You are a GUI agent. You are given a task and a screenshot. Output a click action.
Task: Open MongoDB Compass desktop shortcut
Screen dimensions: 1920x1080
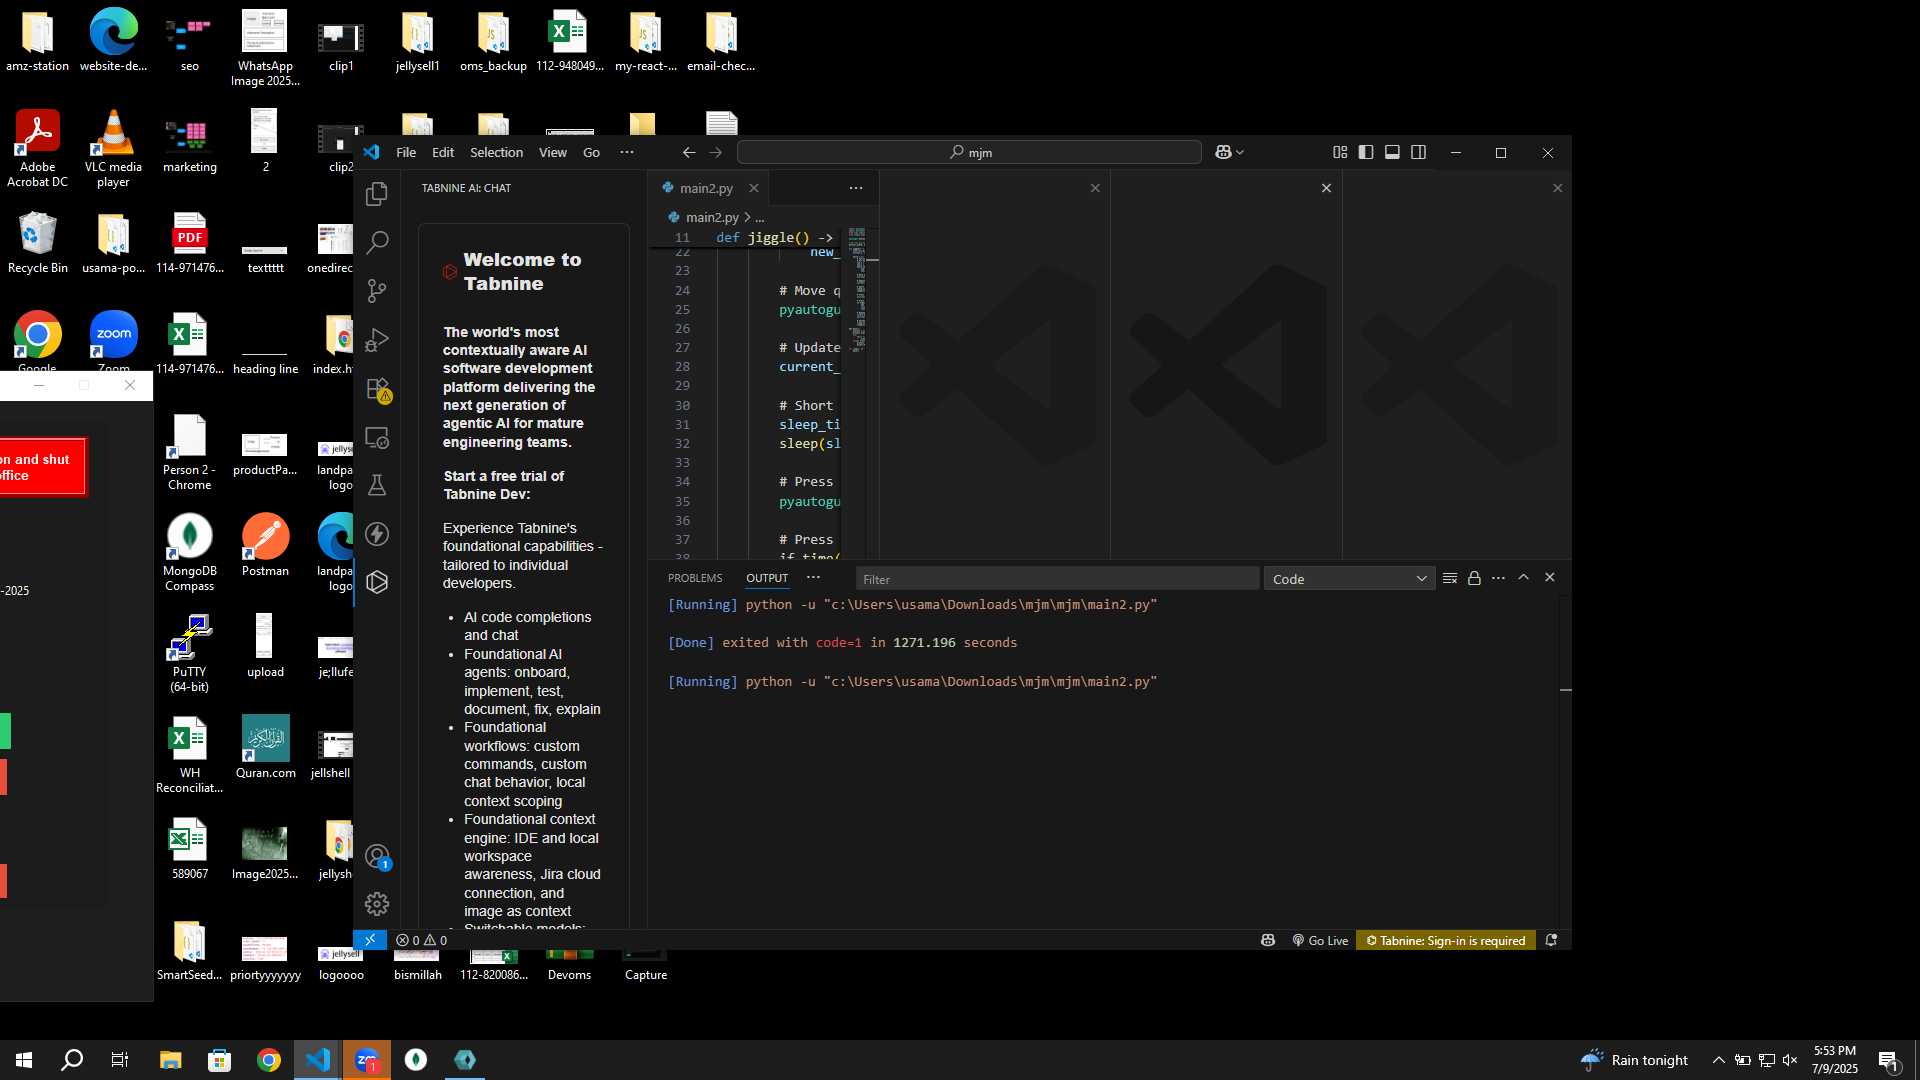point(189,552)
